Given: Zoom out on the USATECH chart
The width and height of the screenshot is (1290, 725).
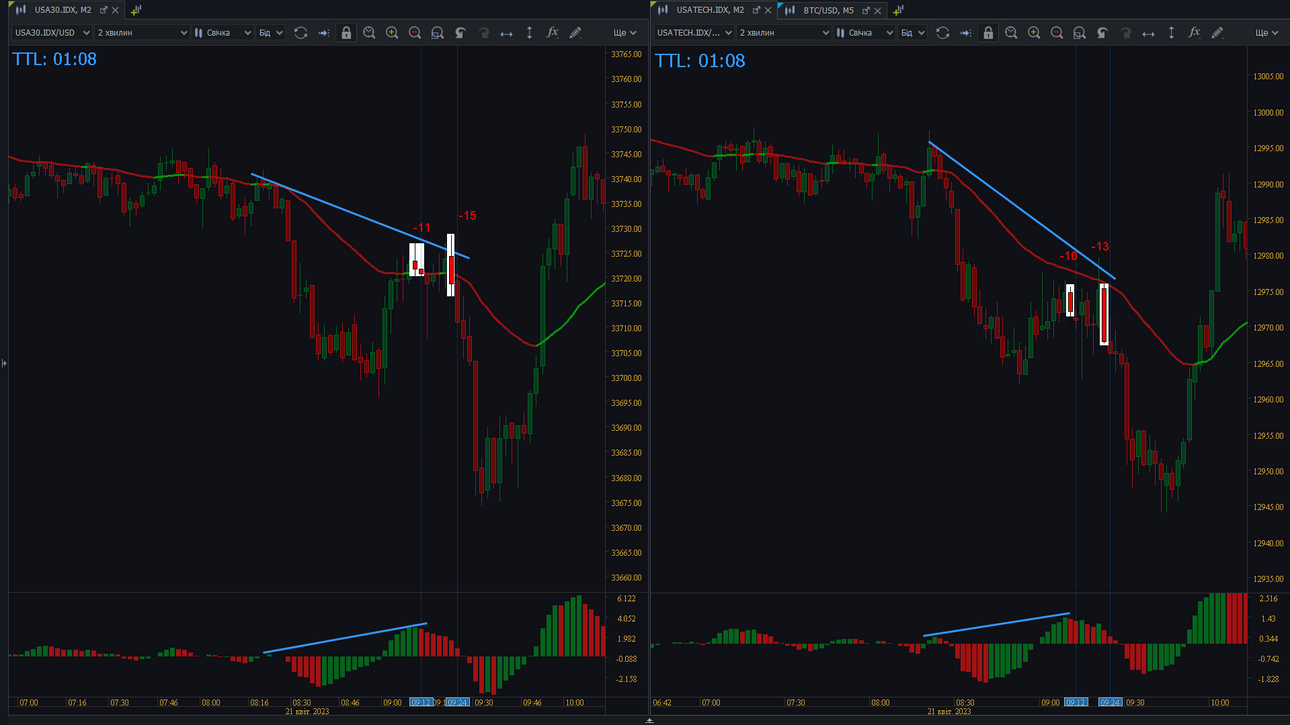Looking at the screenshot, I should point(1057,33).
